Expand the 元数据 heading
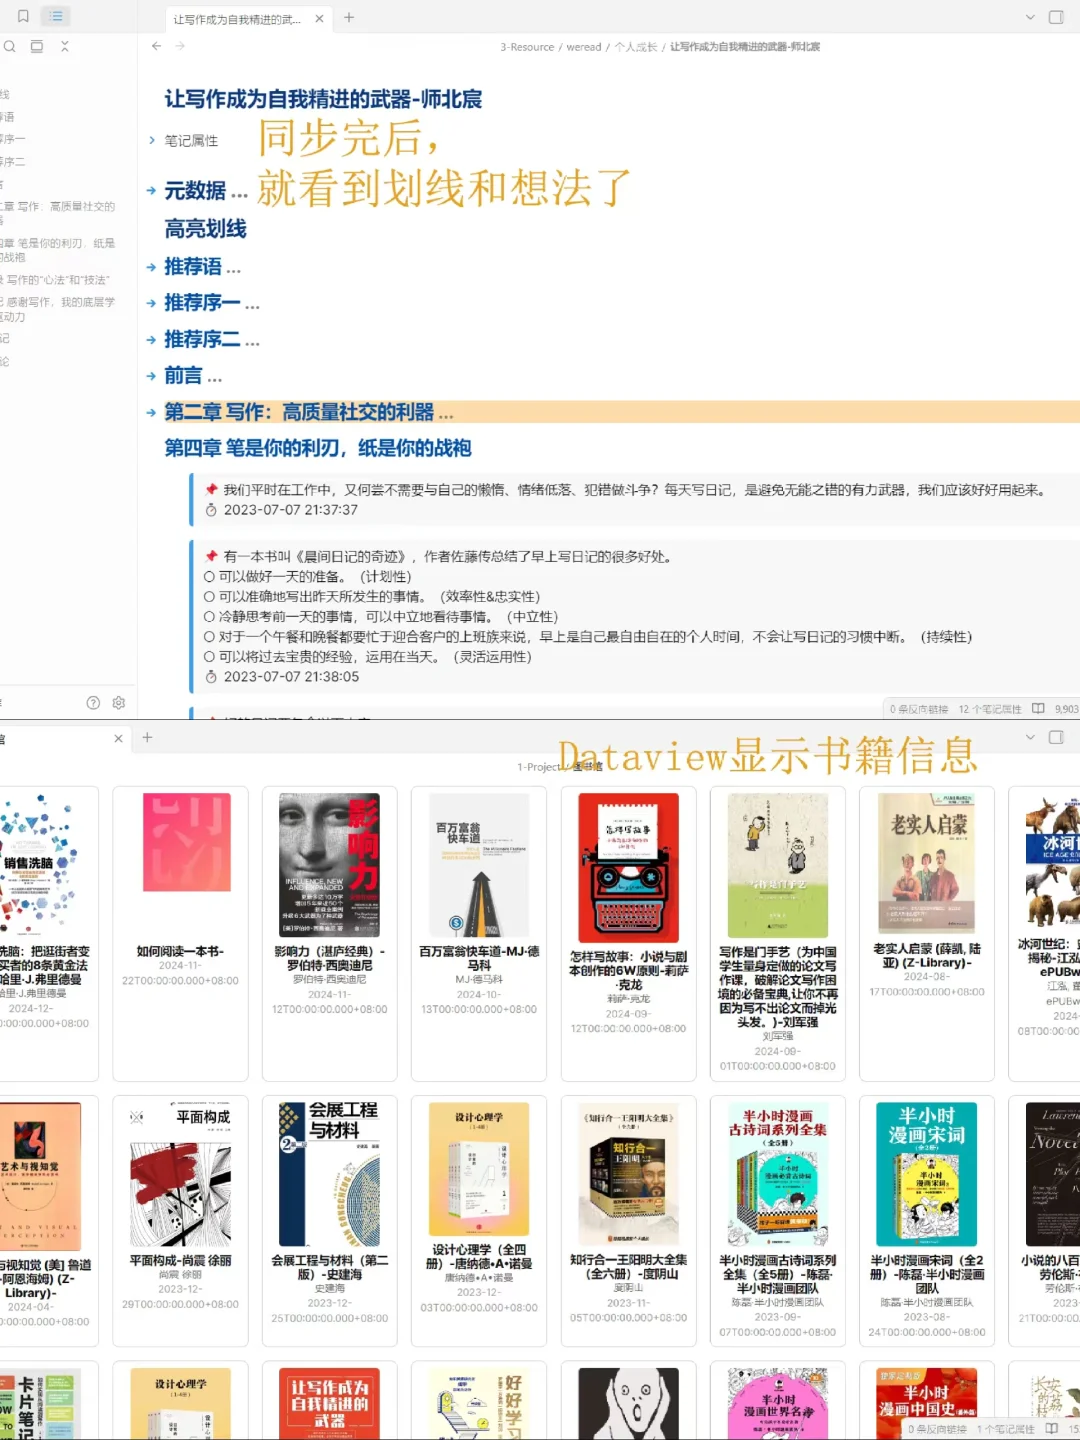This screenshot has width=1080, height=1440. click(152, 190)
